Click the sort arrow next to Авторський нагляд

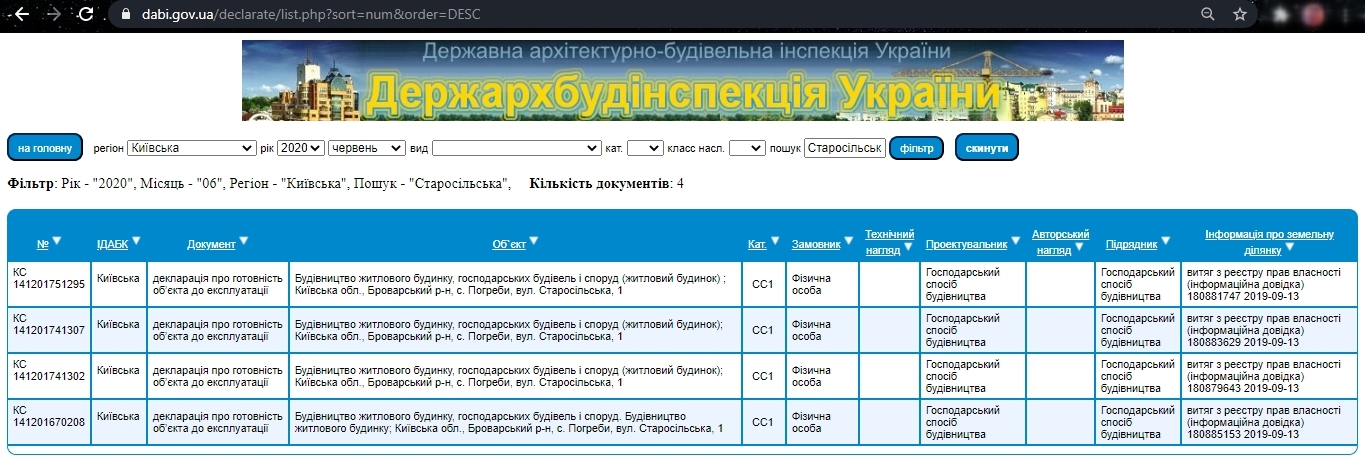1078,247
